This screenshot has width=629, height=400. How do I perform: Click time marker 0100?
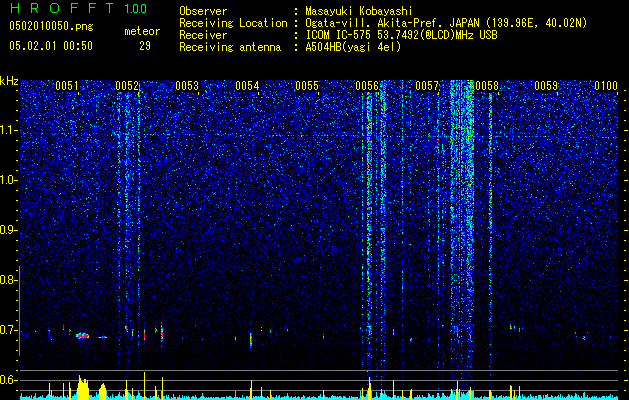tap(606, 86)
